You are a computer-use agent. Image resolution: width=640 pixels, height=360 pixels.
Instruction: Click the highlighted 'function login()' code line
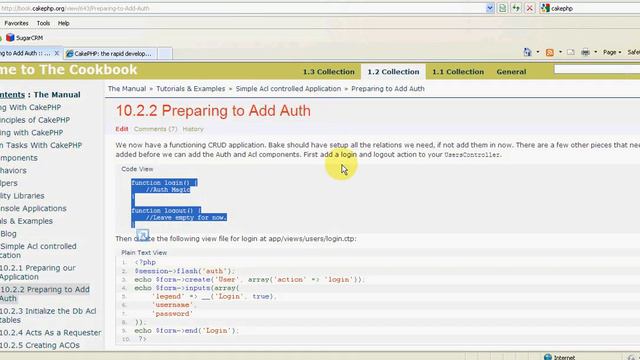164,183
